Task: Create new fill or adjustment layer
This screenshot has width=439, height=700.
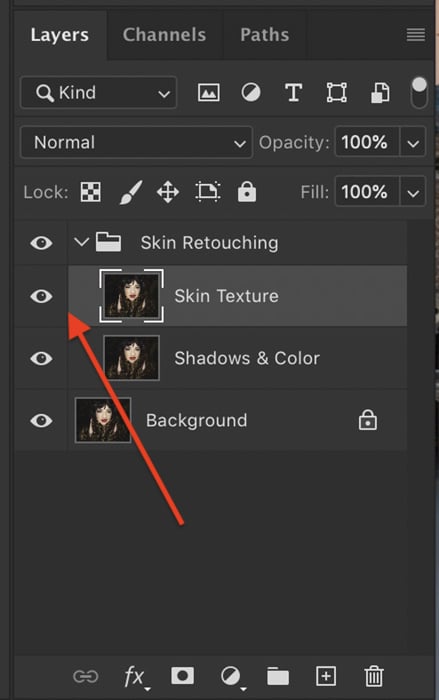Action: (x=232, y=677)
